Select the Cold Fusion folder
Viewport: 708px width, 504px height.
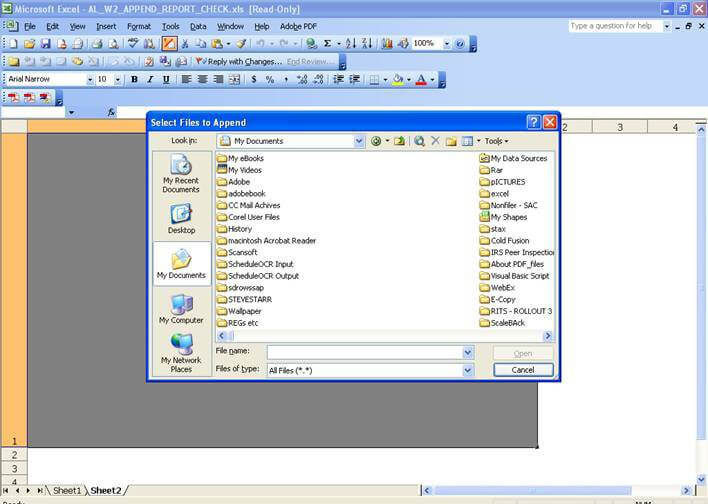[504, 241]
